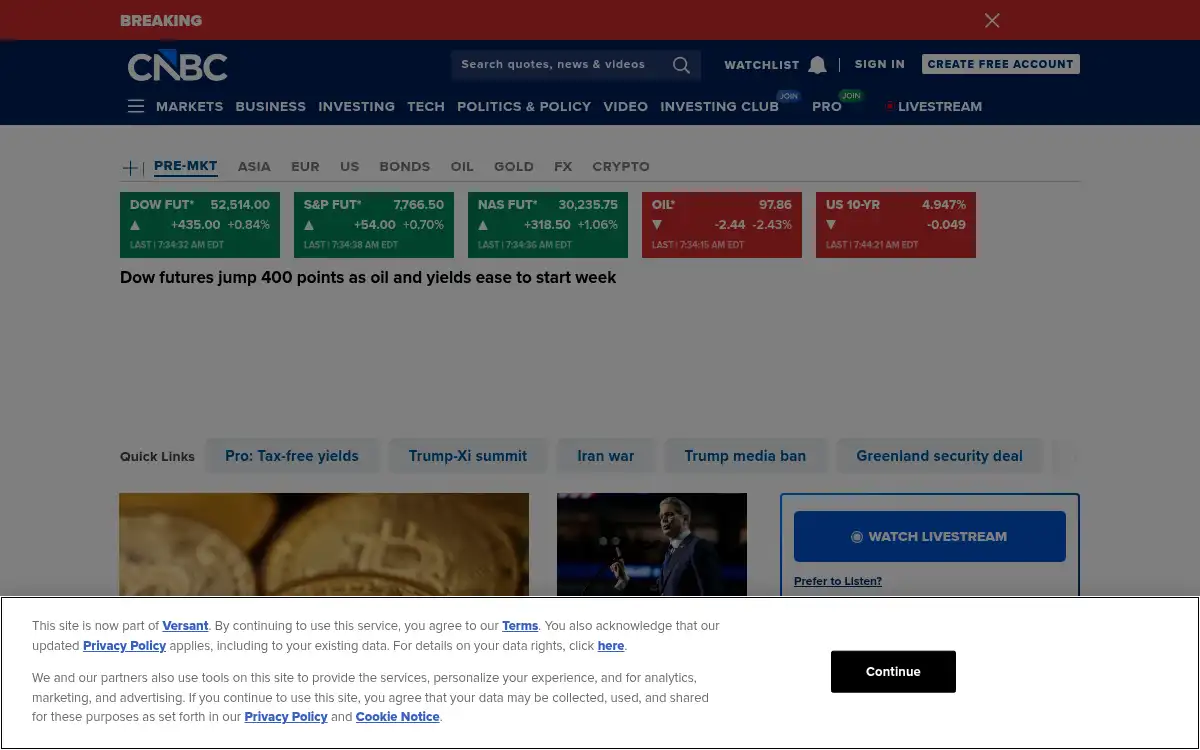This screenshot has width=1200, height=750.
Task: Open first paragraph Privacy Policy link
Action: (x=125, y=646)
